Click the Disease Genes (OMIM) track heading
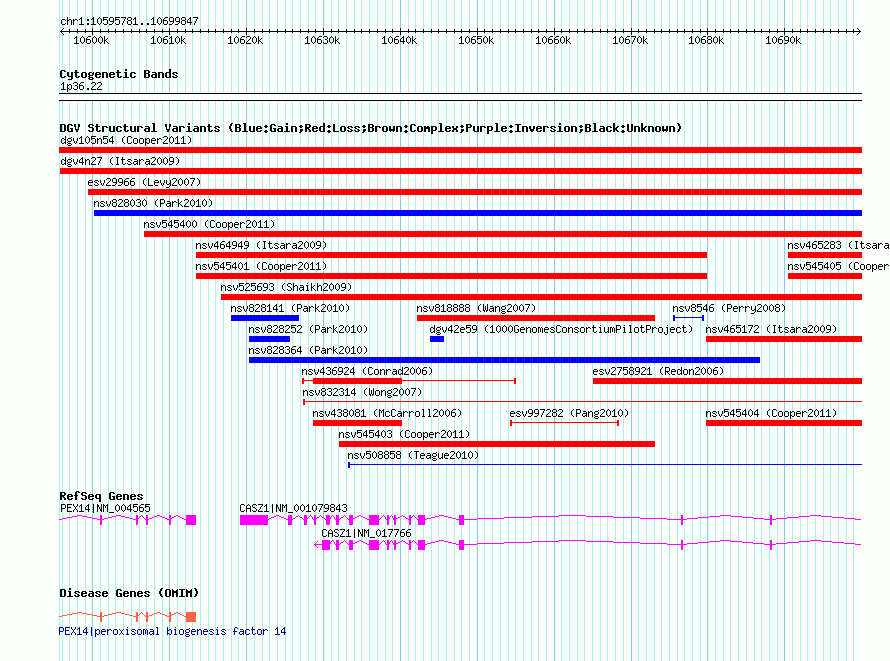The height and width of the screenshot is (661, 890). coord(129,593)
